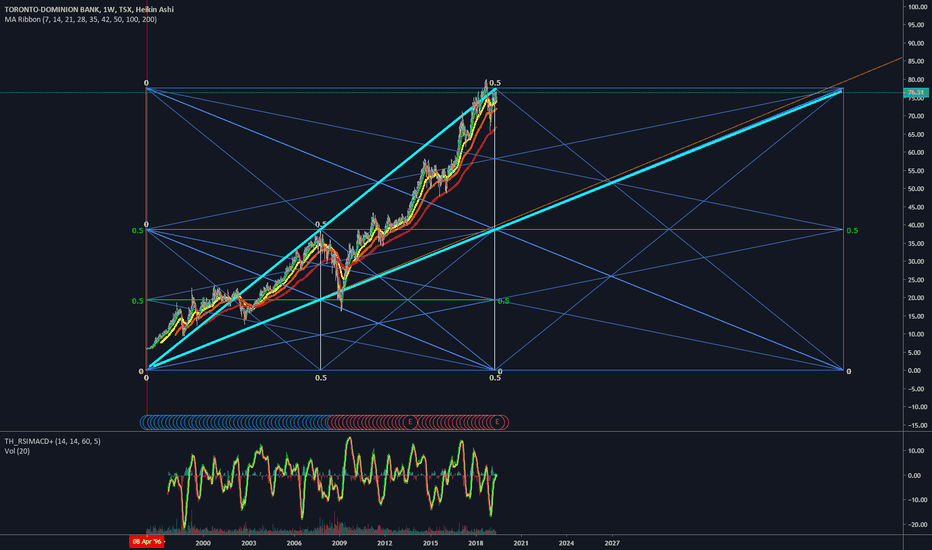Select the MA Ribbon indicator legend
Viewport: 932px width, 550px height.
pyautogui.click(x=81, y=20)
